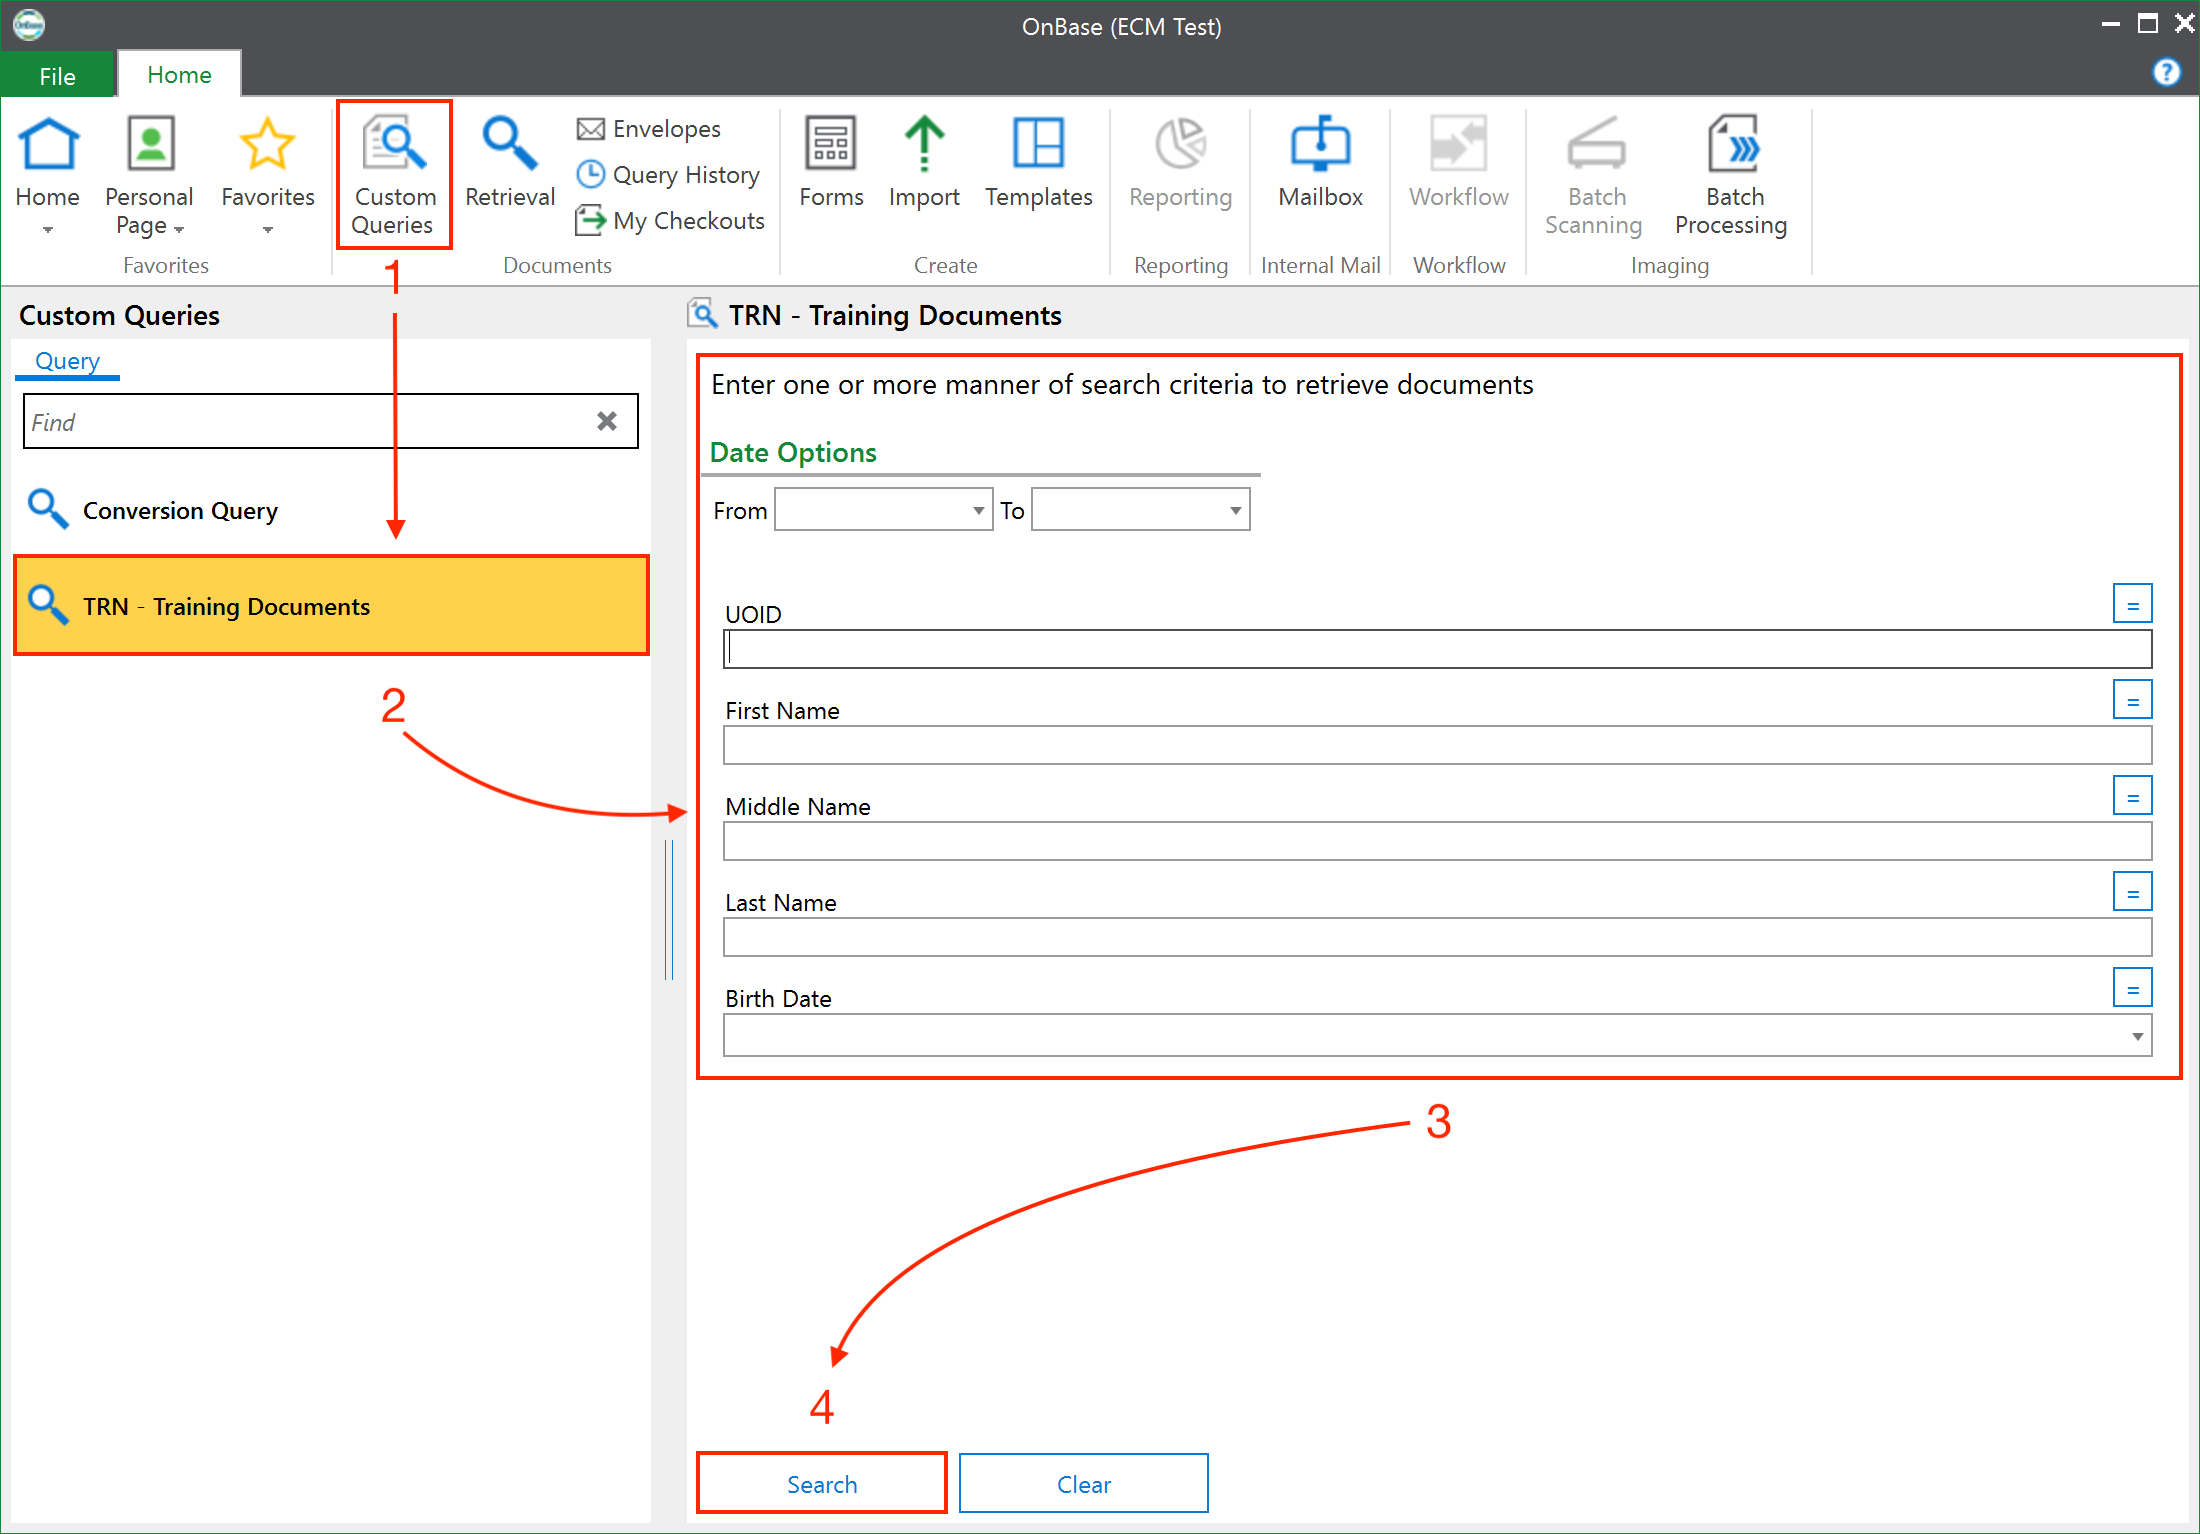Clear the search criteria

coord(1084,1484)
